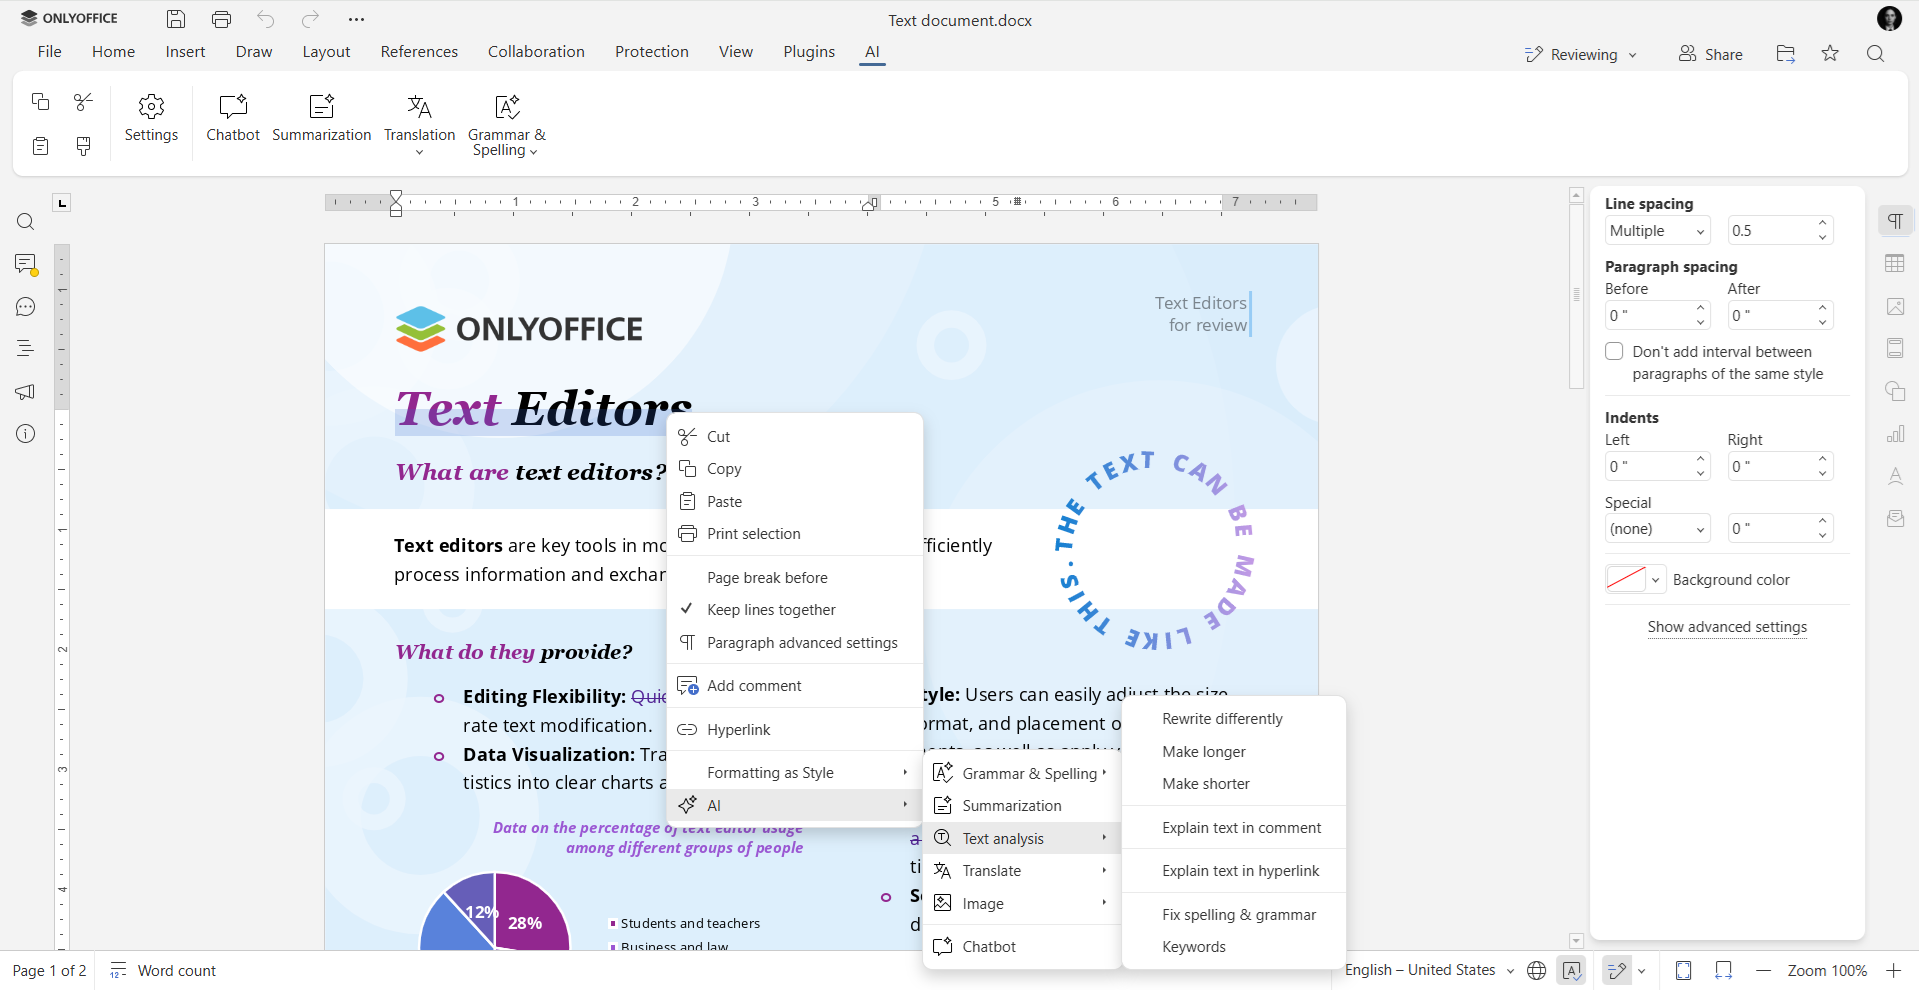Enable Don't add interval between paragraphs
Image resolution: width=1919 pixels, height=990 pixels.
[x=1614, y=351]
